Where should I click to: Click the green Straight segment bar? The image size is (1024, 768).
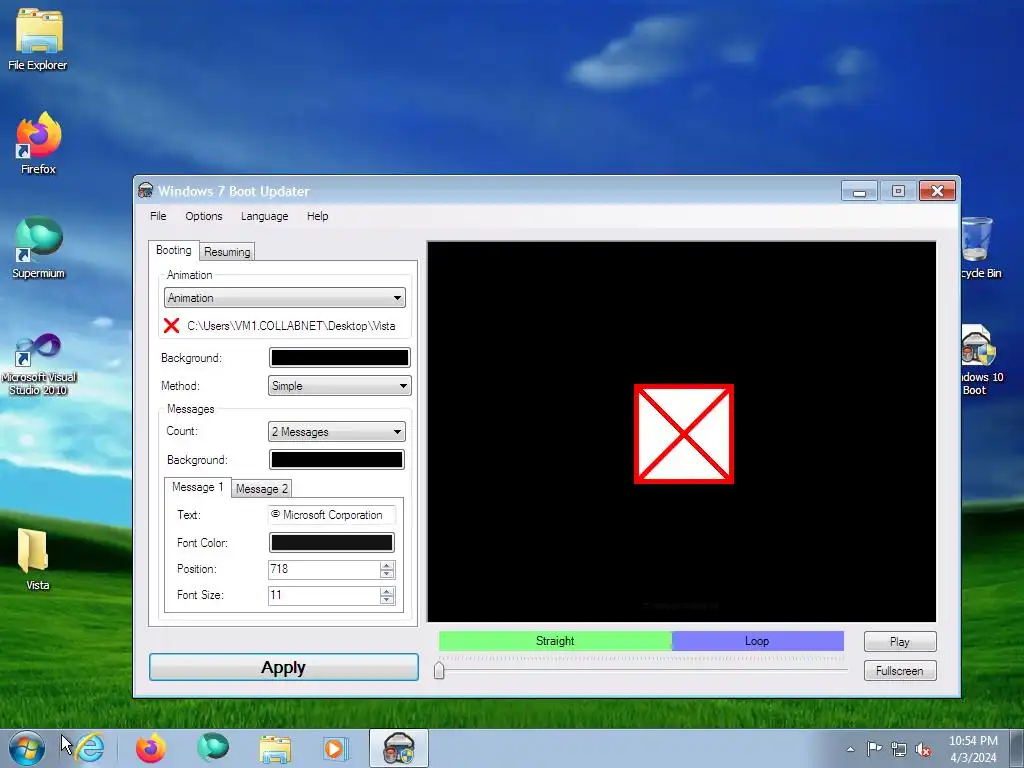[x=555, y=641]
